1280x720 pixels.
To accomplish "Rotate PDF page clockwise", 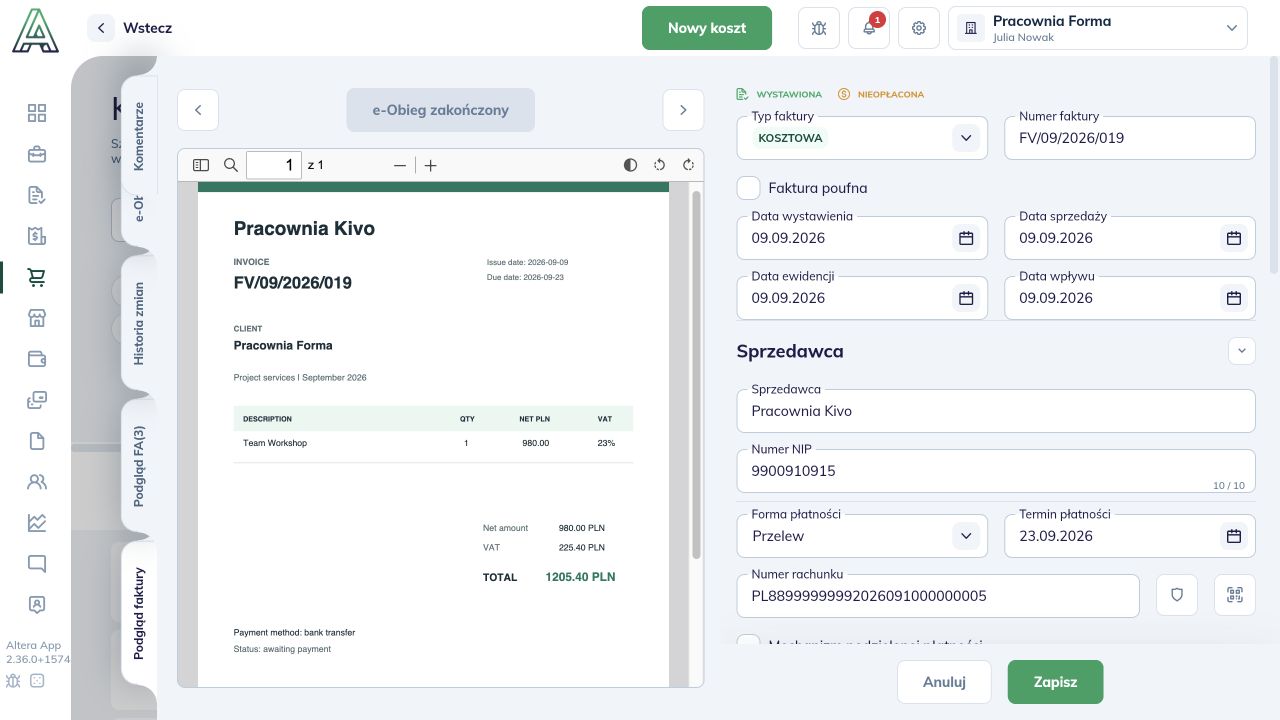I will [689, 165].
